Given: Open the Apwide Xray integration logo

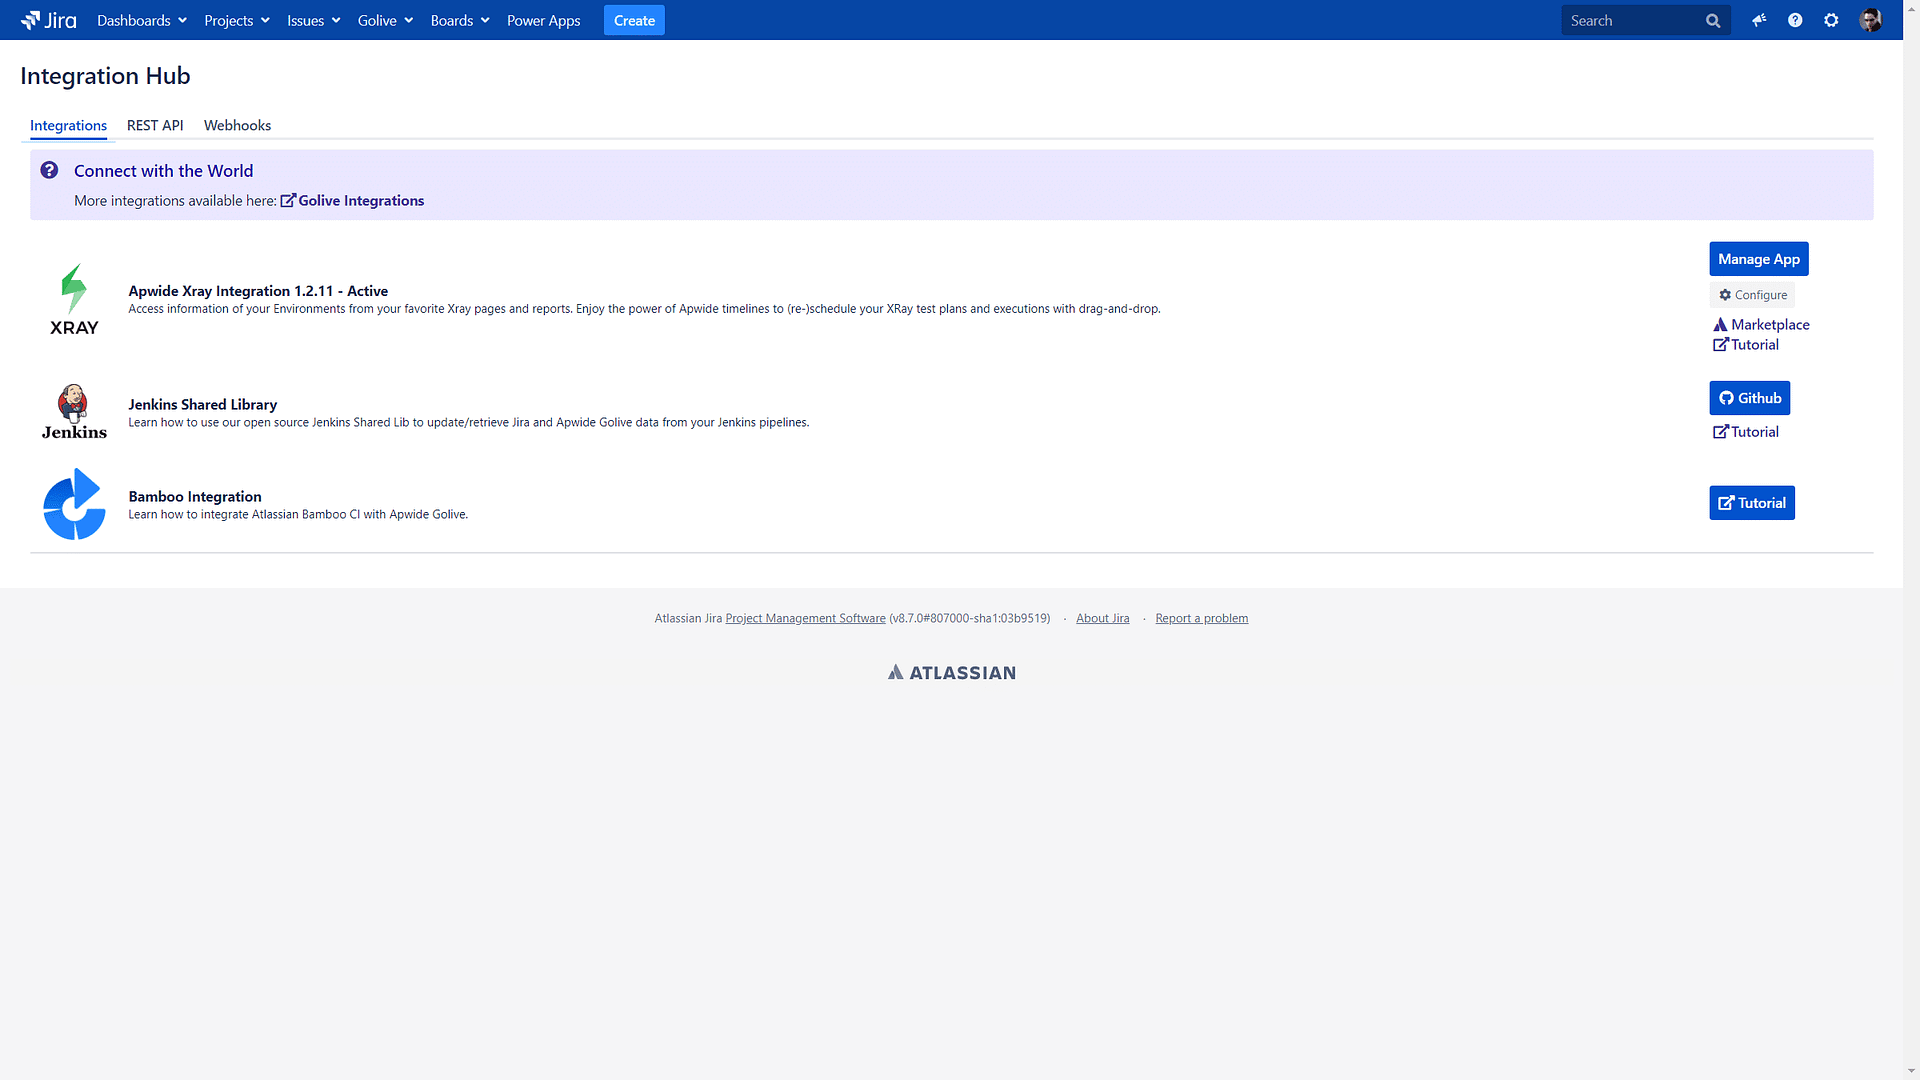Looking at the screenshot, I should (x=73, y=298).
